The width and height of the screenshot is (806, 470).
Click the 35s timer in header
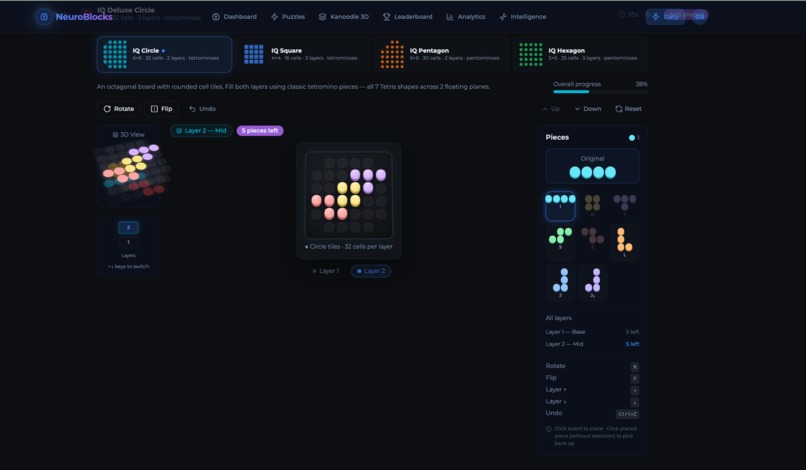[x=629, y=15]
